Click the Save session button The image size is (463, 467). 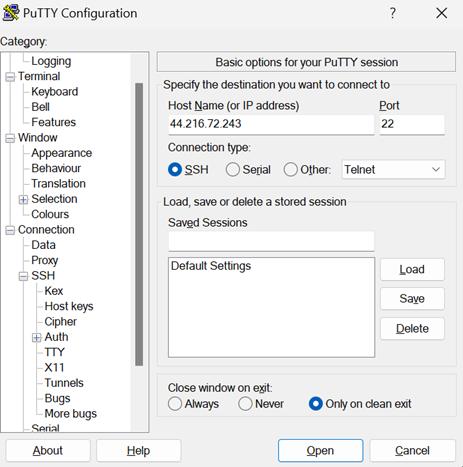tap(412, 299)
